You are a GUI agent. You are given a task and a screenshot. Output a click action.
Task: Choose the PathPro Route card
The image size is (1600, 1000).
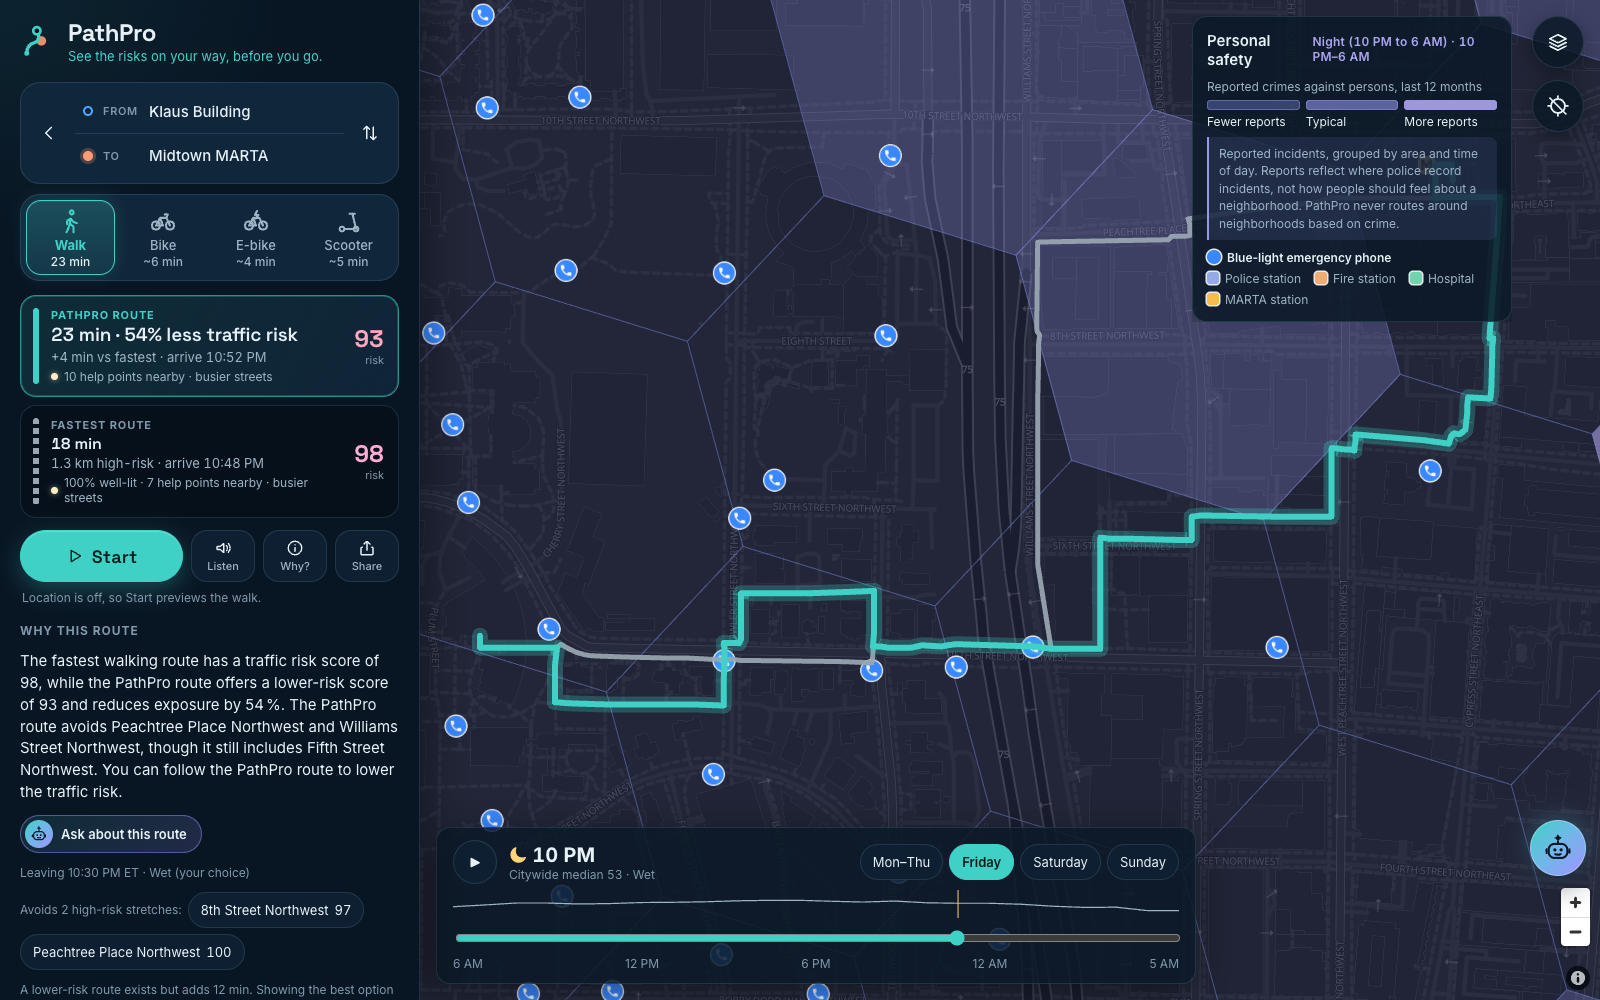point(209,346)
